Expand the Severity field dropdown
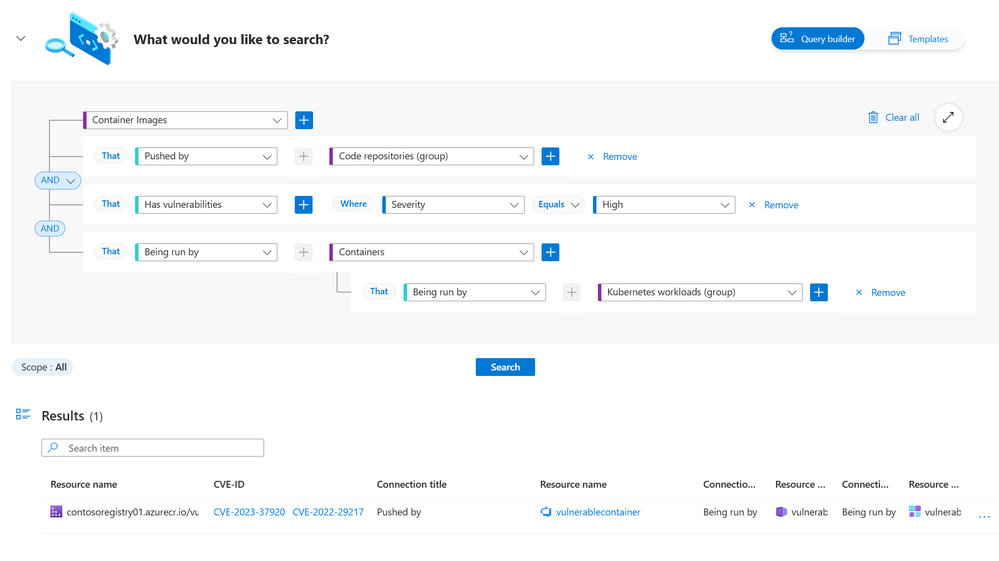999x561 pixels. tap(453, 204)
